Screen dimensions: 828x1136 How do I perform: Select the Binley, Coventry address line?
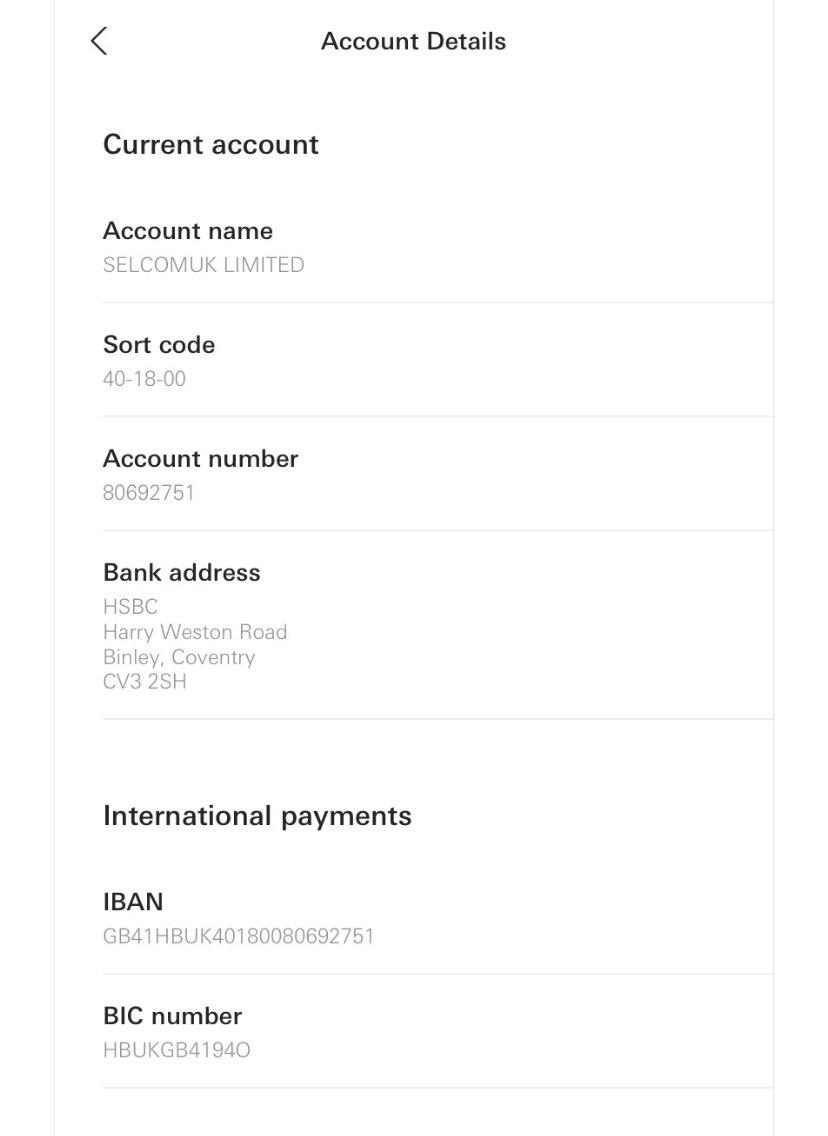tap(179, 657)
